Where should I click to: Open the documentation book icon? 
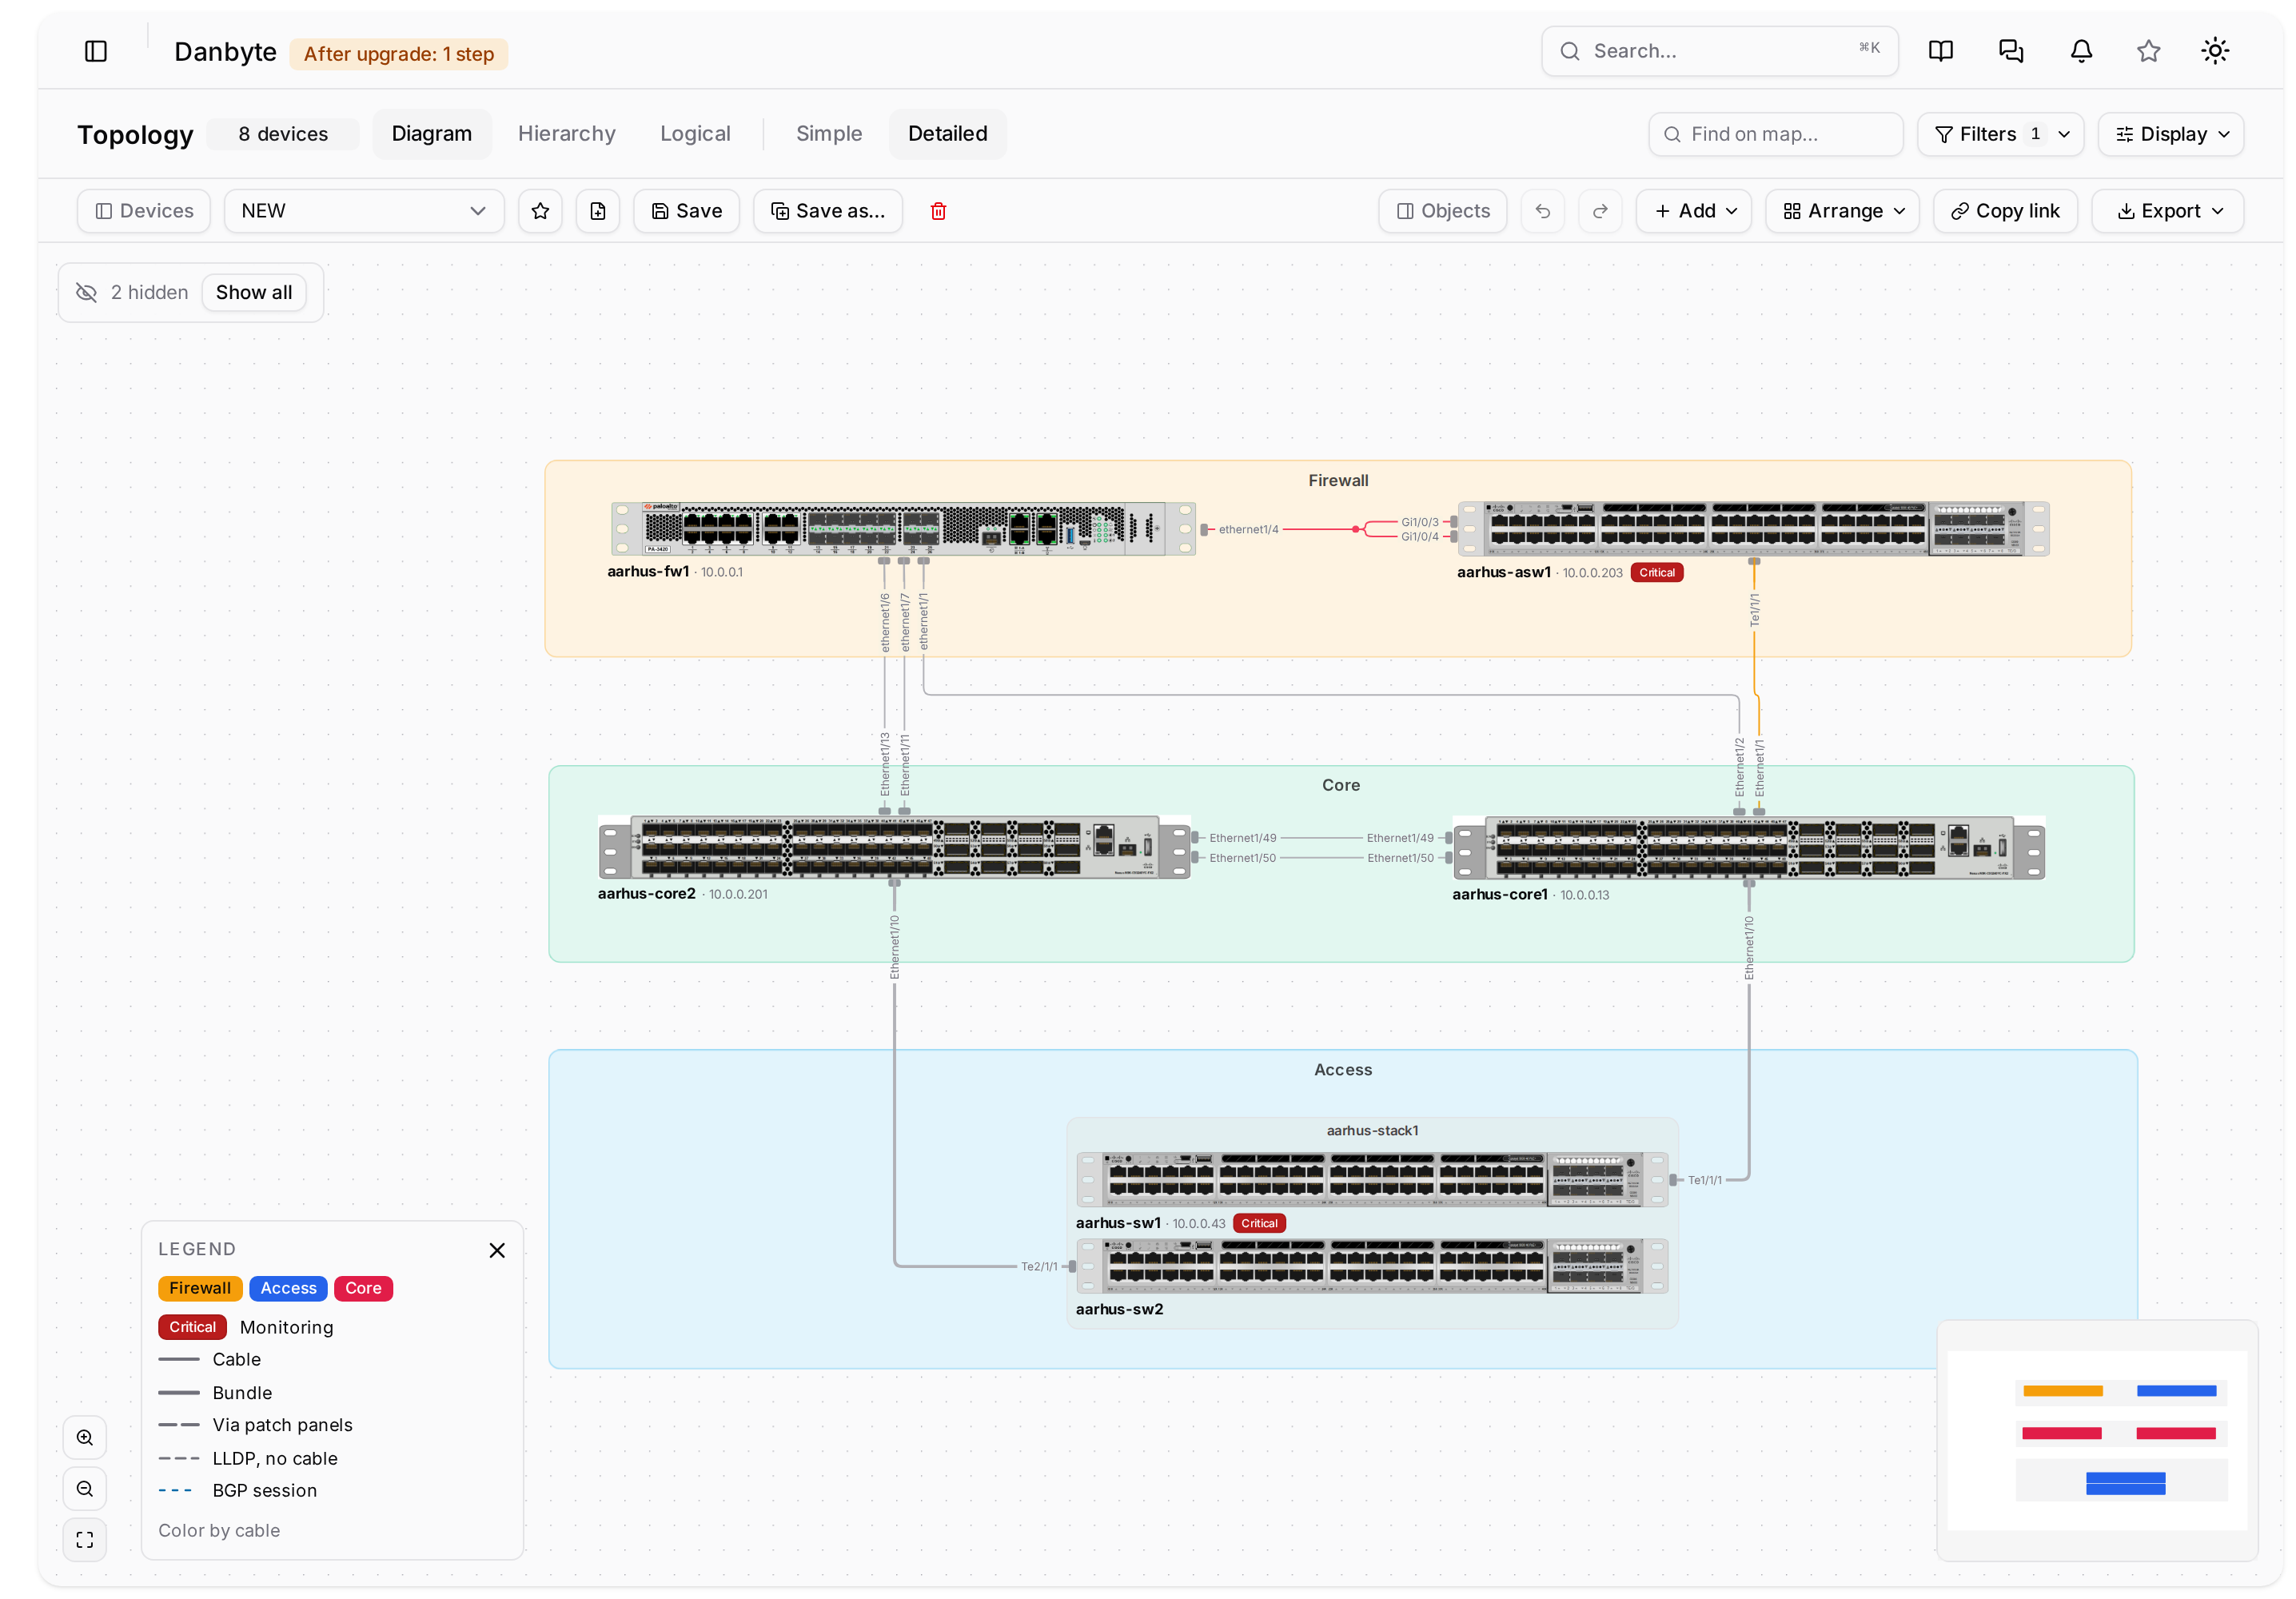(x=1940, y=51)
